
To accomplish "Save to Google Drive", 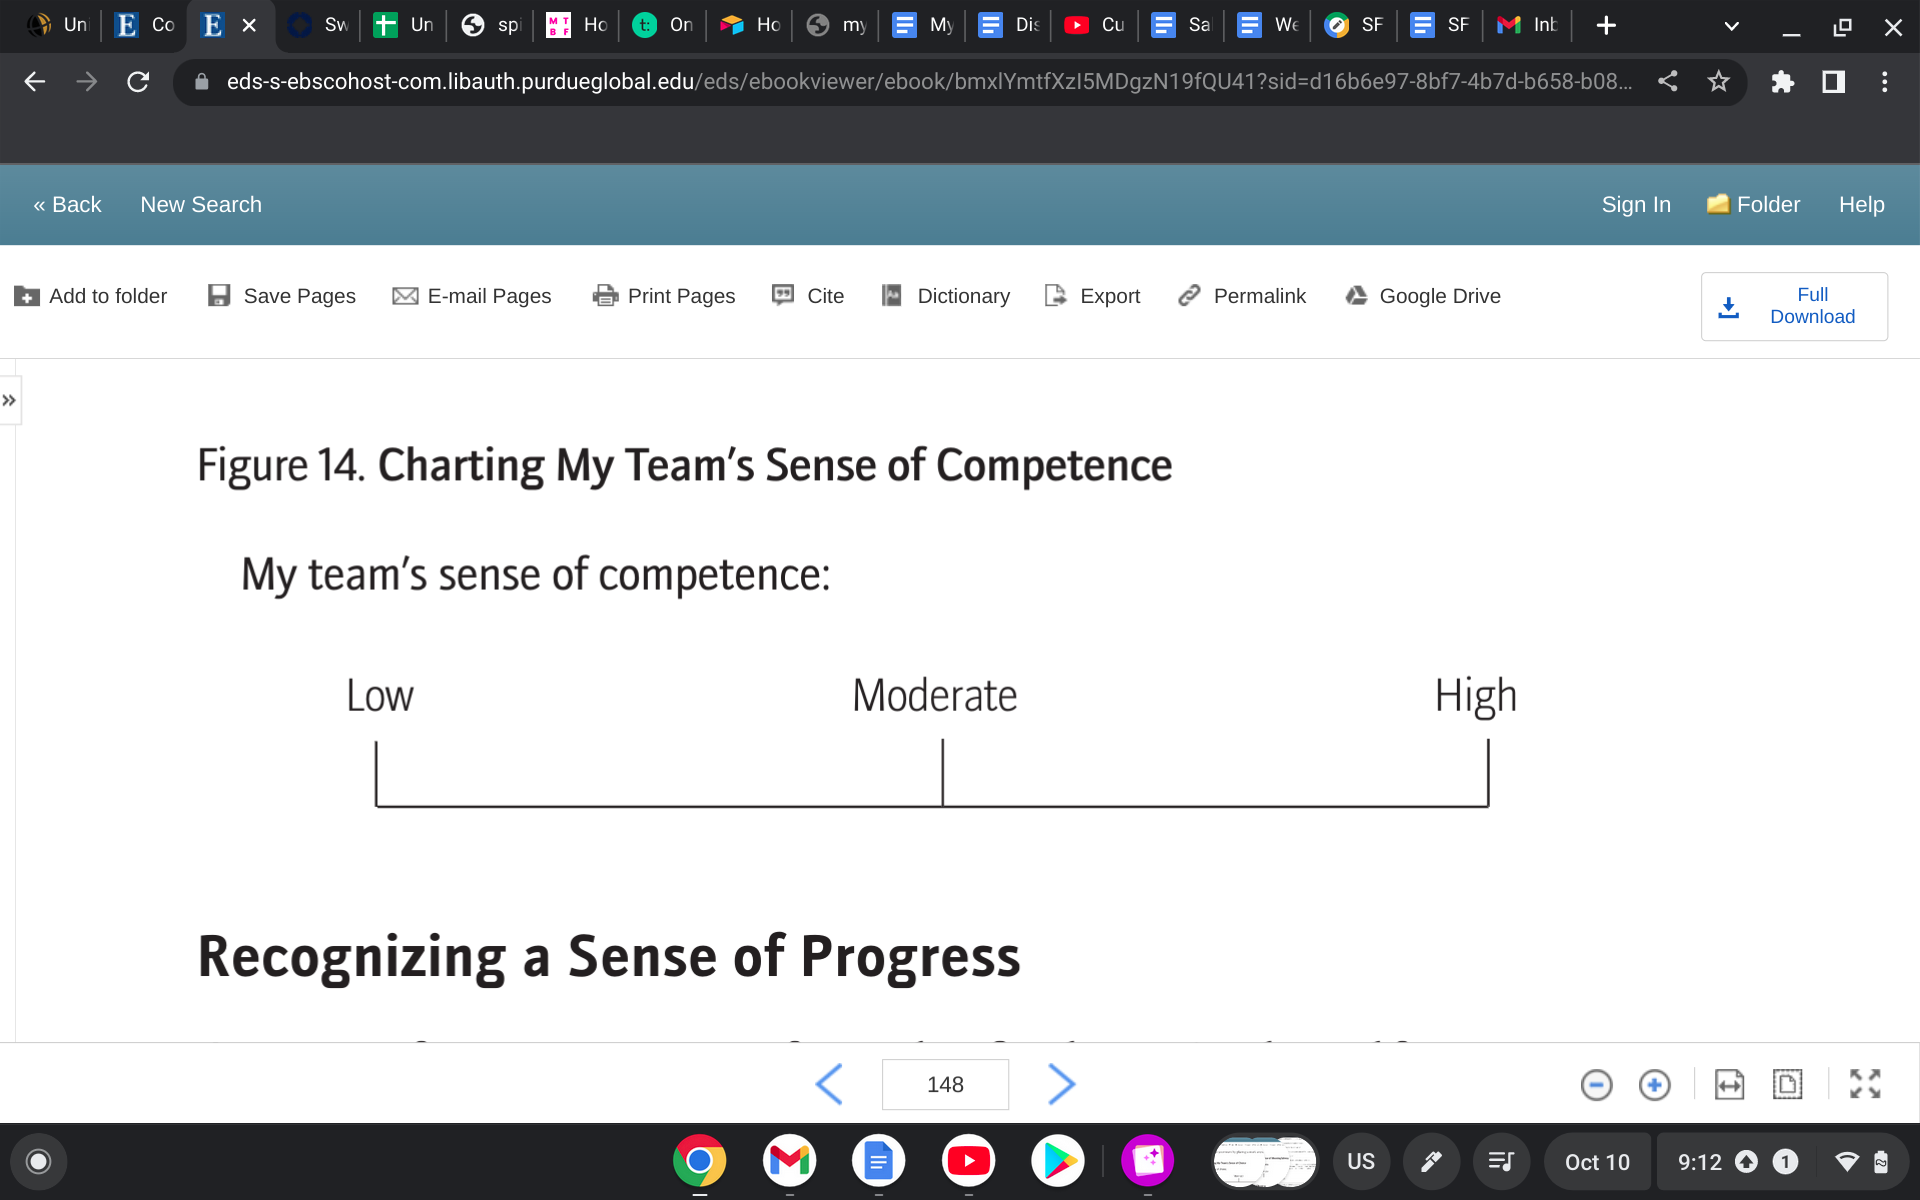I will pyautogui.click(x=1423, y=296).
